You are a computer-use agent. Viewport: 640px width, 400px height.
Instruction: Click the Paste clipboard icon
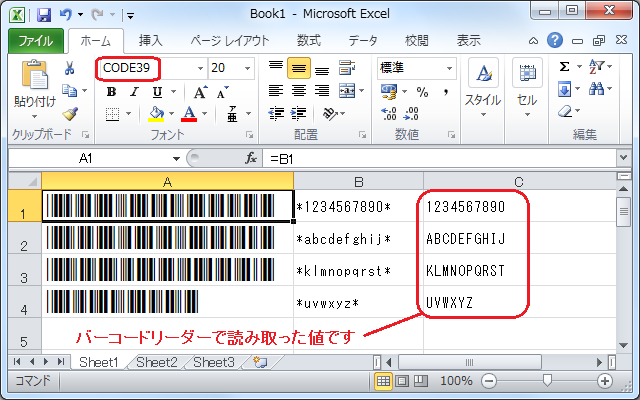[34, 74]
